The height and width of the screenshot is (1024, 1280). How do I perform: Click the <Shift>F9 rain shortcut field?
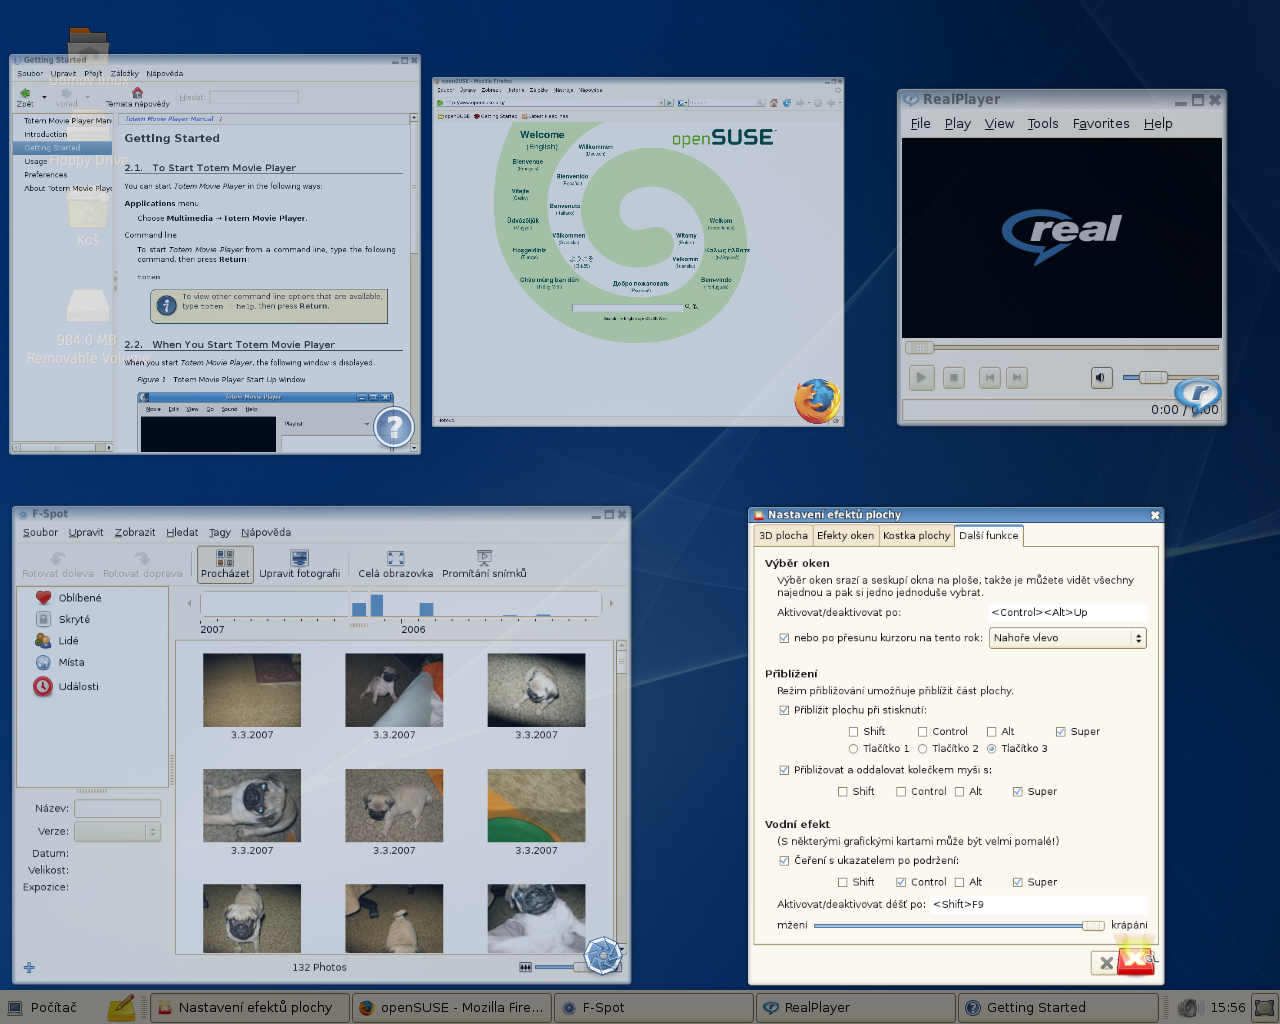1038,904
